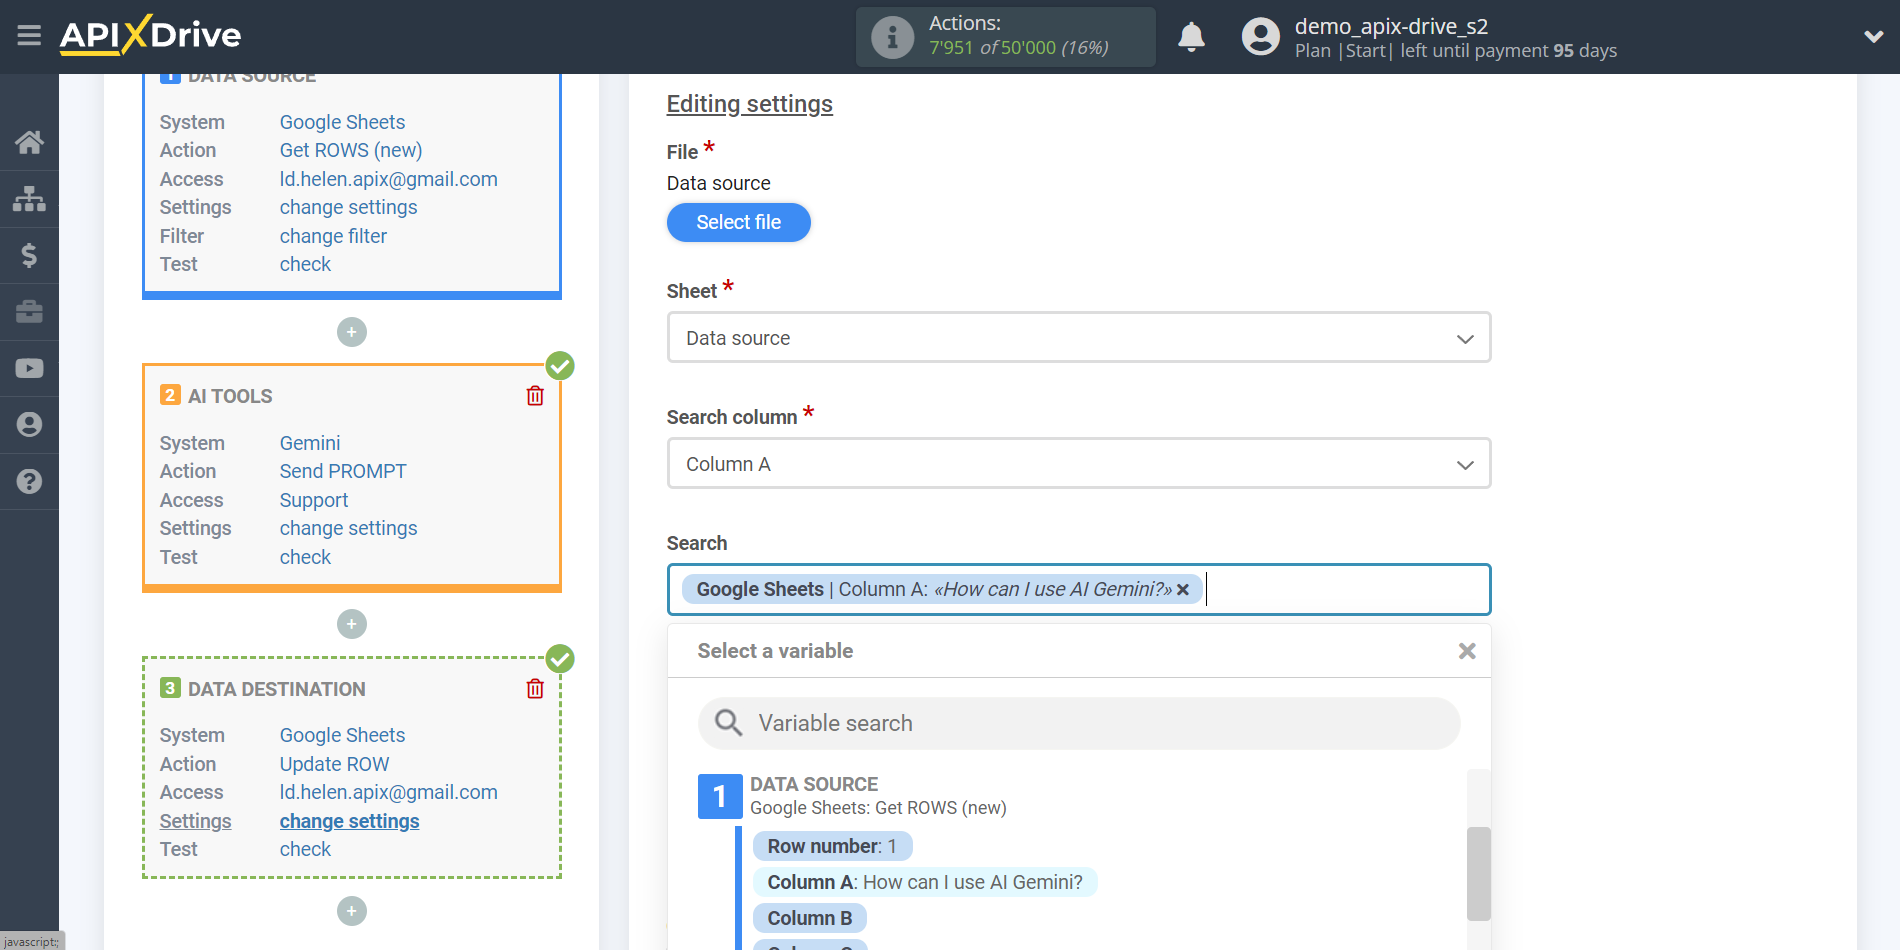Open Data Source Google Sheets link
Viewport: 1900px width, 950px height.
point(342,122)
